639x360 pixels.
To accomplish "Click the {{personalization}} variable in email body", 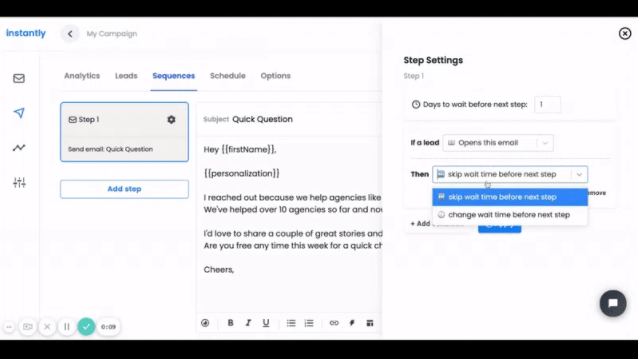I will 242,173.
